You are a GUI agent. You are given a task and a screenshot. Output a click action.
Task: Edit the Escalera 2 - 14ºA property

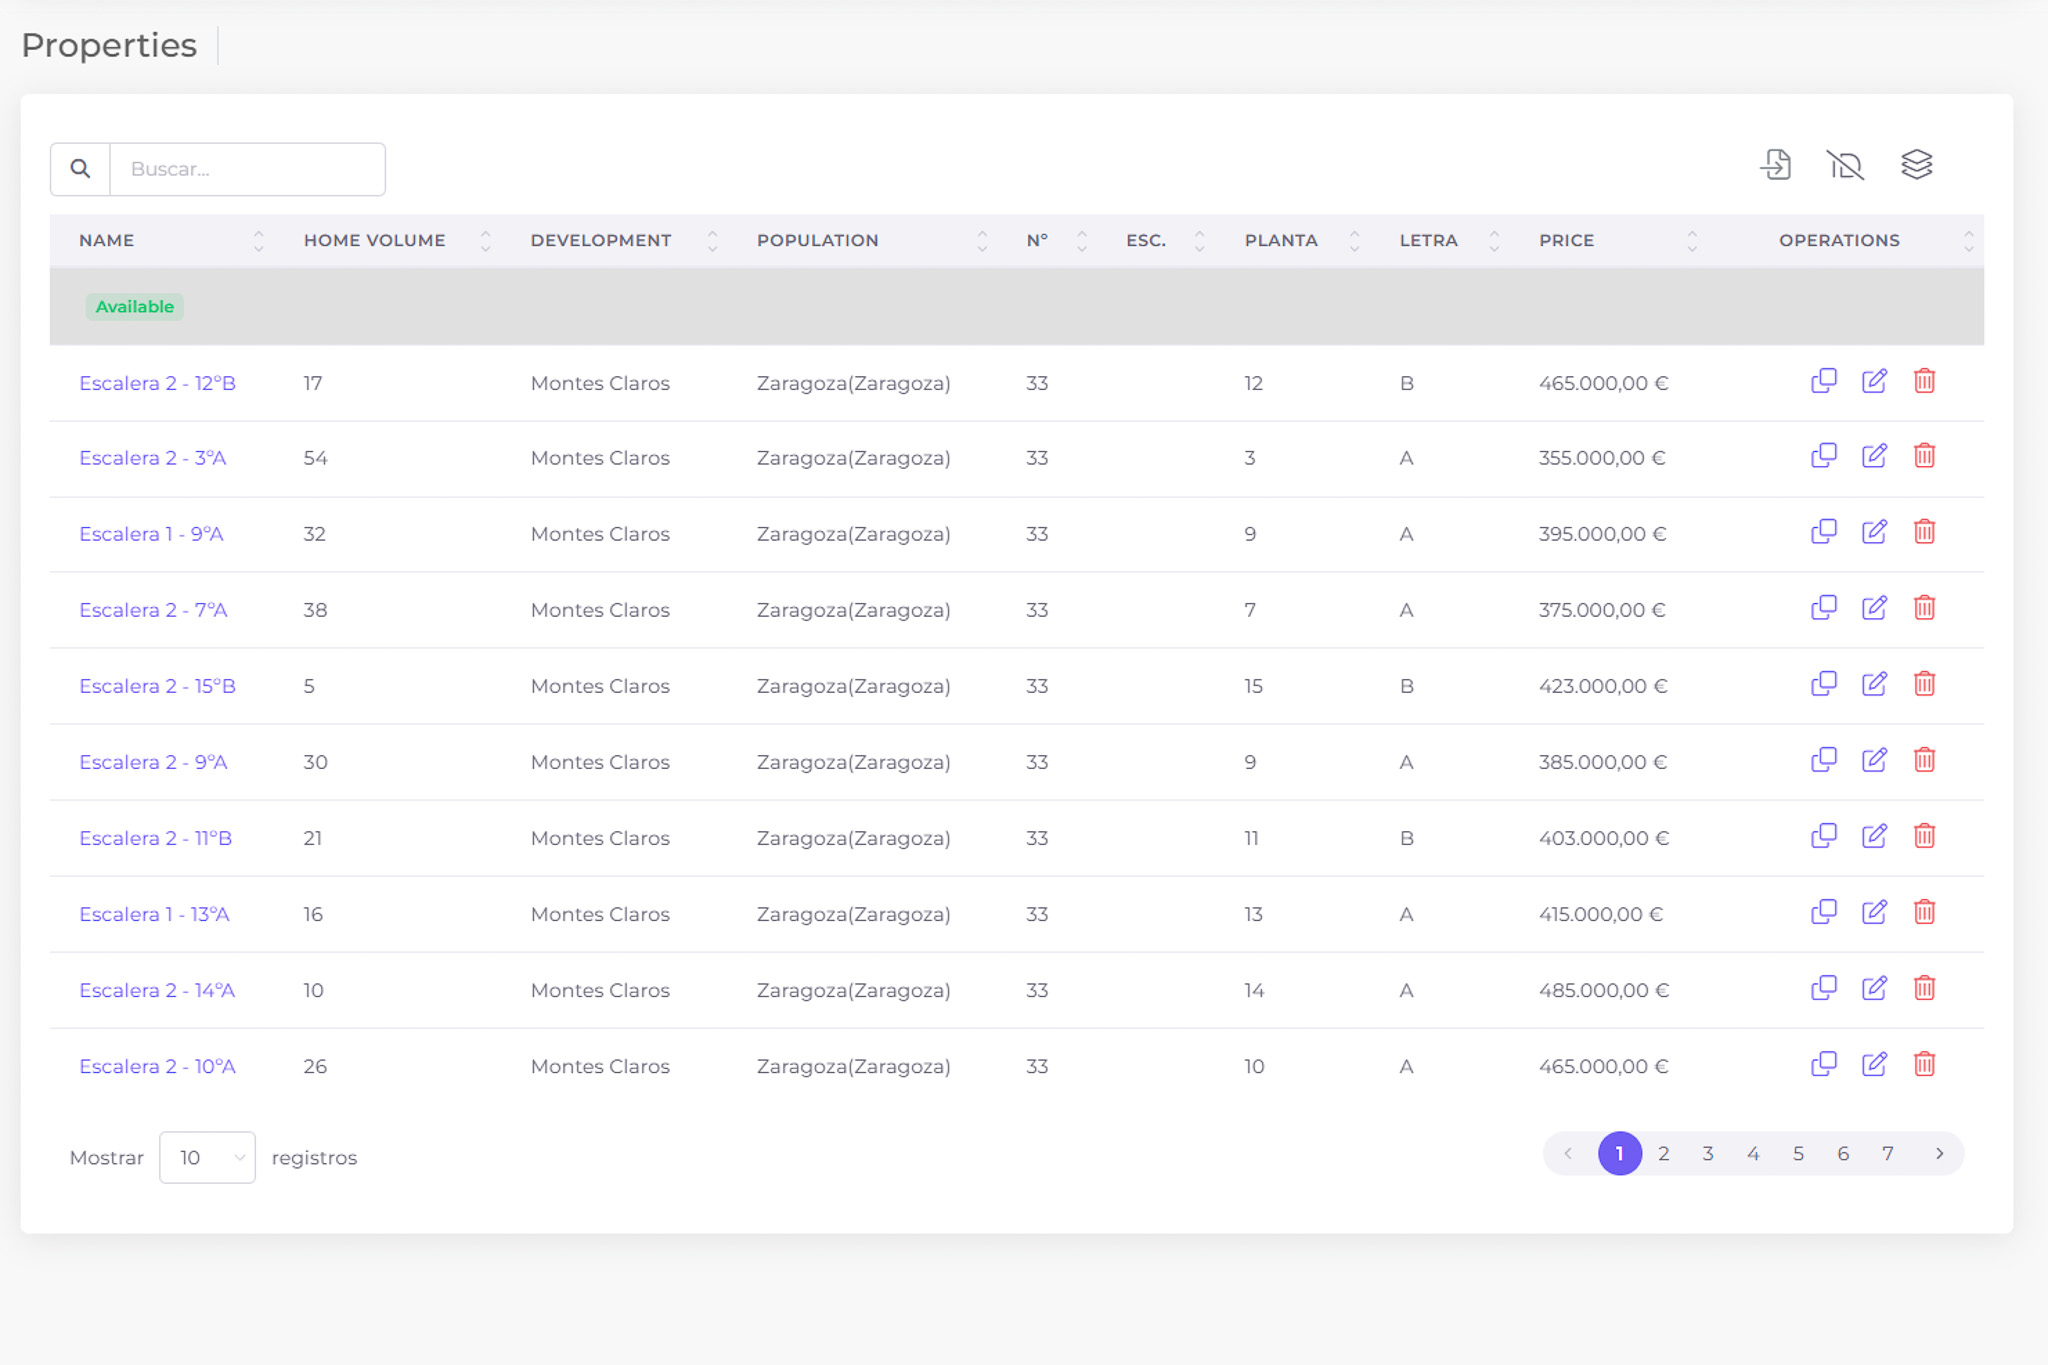coord(1874,988)
